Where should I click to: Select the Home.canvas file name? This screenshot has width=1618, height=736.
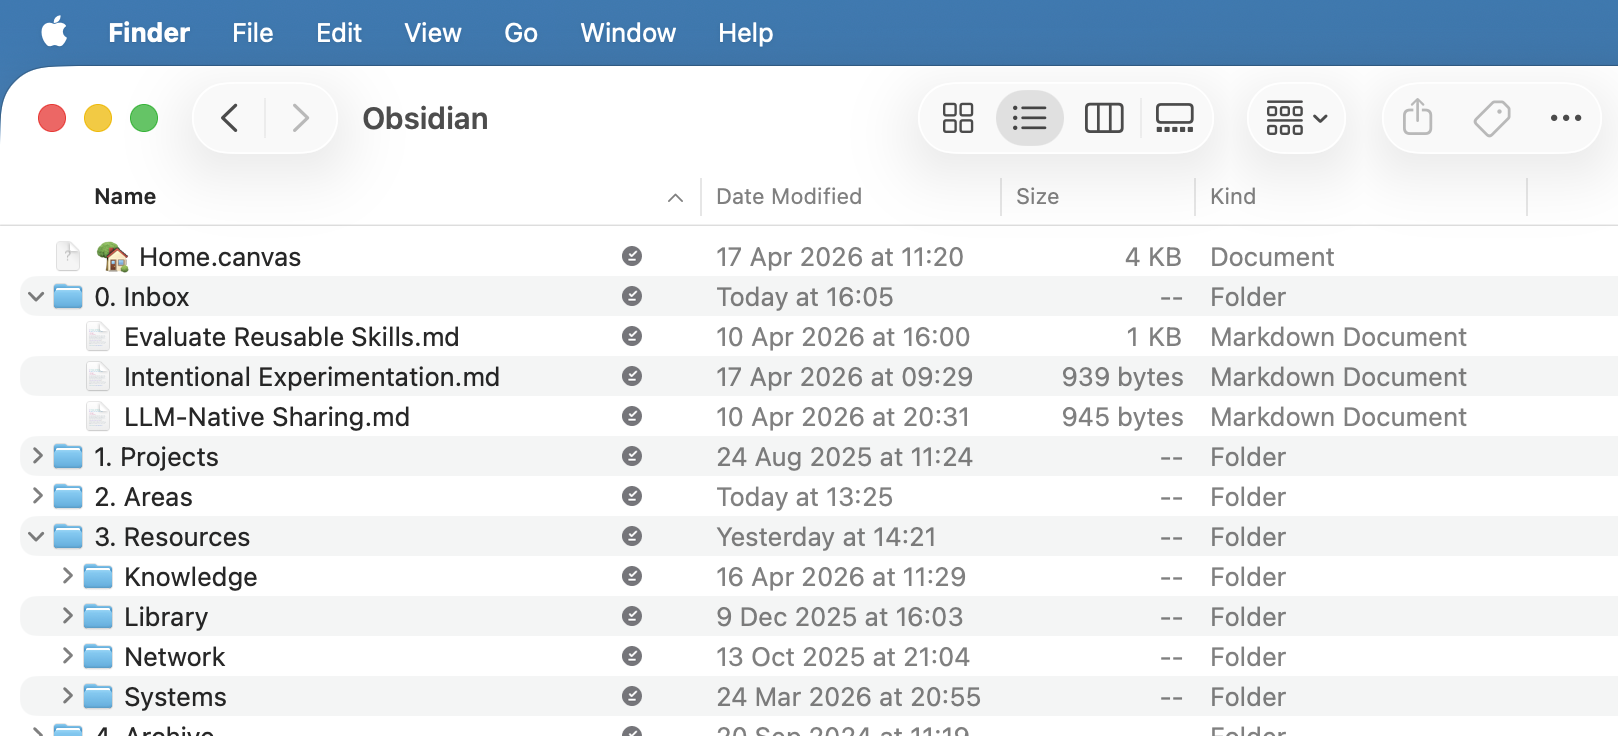(x=220, y=257)
